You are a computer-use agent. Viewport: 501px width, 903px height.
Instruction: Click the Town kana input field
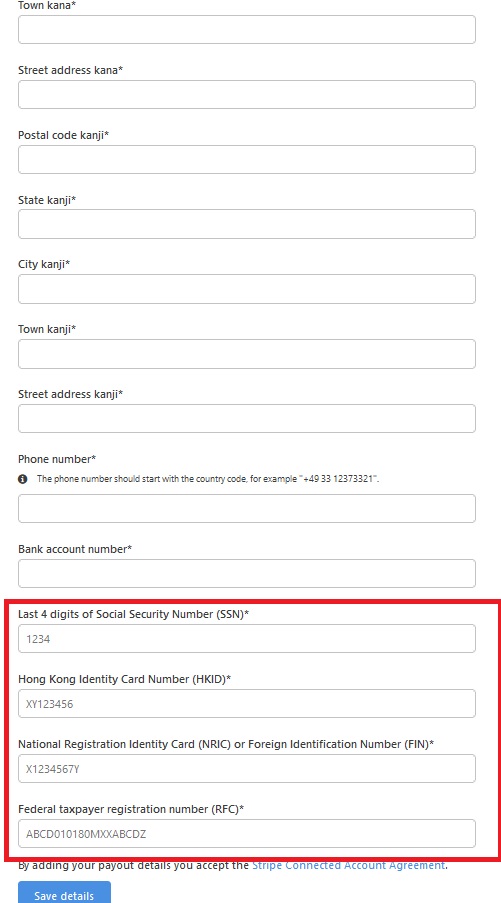click(247, 29)
